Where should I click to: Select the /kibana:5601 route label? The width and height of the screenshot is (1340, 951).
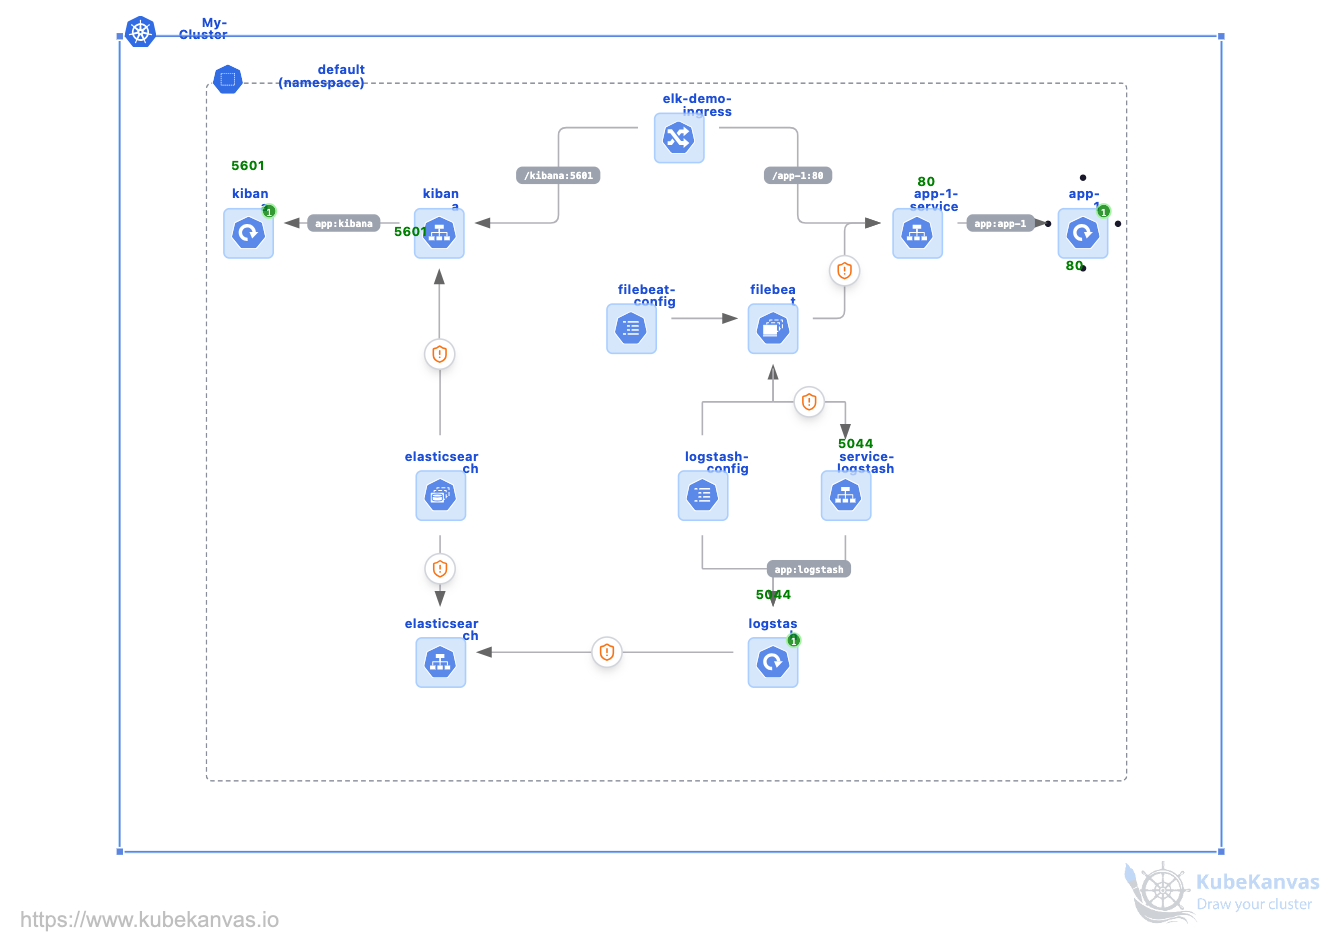click(559, 176)
